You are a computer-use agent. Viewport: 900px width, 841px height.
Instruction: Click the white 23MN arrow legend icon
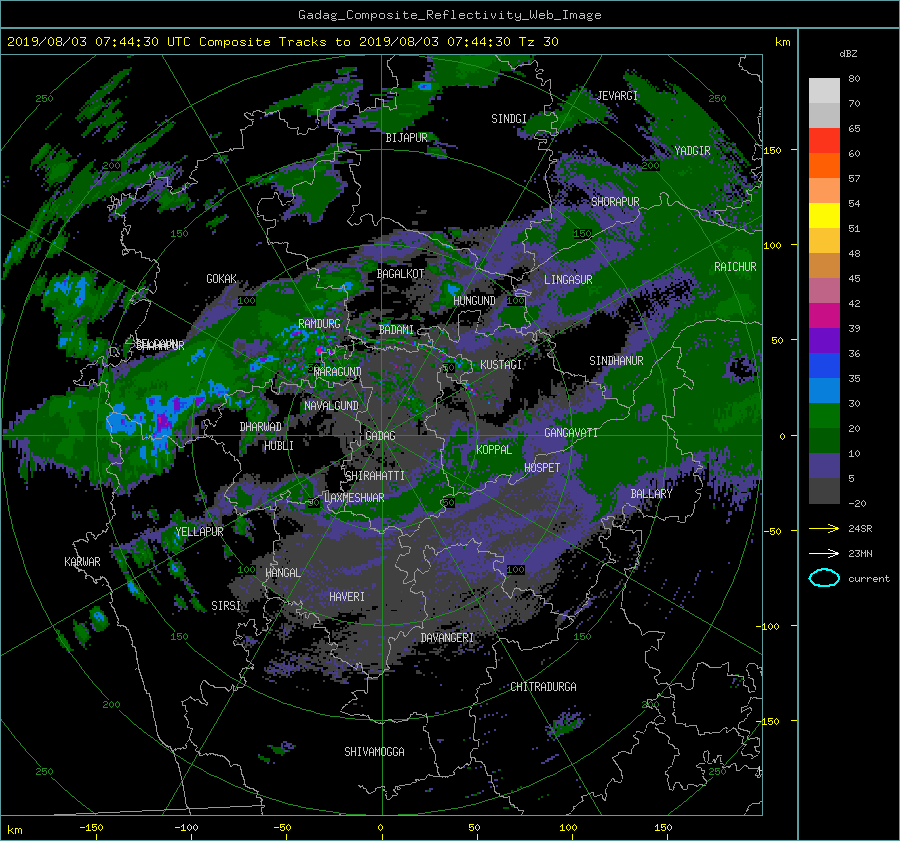click(824, 553)
